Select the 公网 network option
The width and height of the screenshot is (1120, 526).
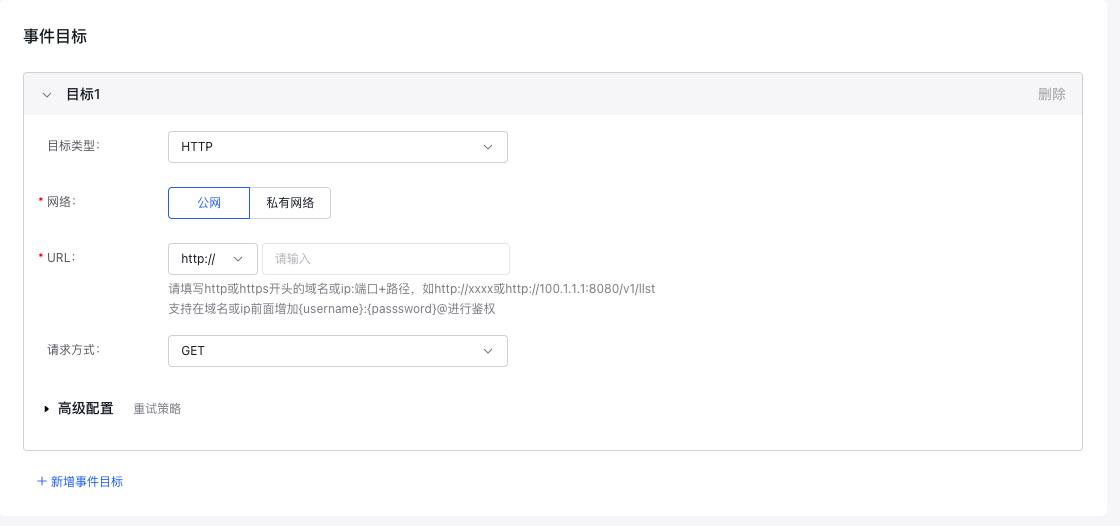pos(209,202)
